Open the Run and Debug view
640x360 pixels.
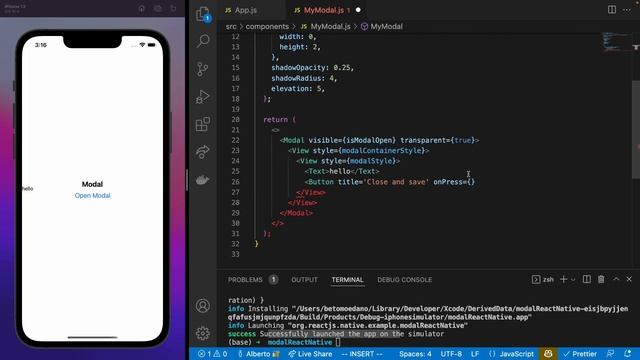tap(203, 97)
